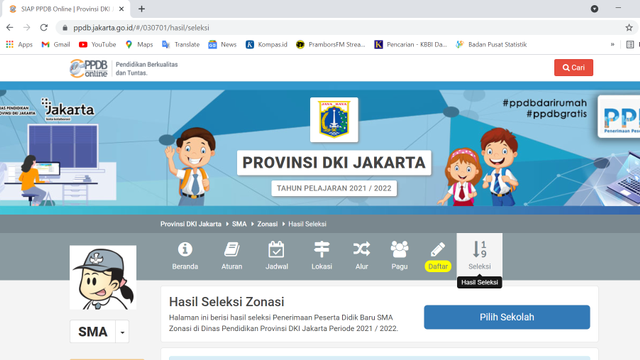Click the SMA student avatar image
Screen dimensions: 640x360
(x=103, y=278)
